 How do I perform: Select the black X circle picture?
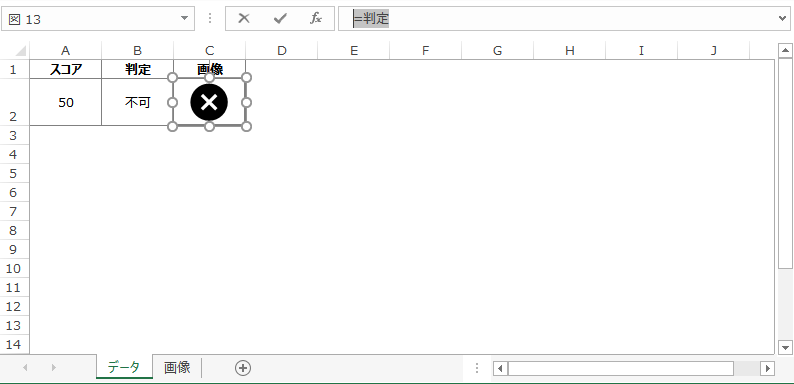click(x=209, y=102)
